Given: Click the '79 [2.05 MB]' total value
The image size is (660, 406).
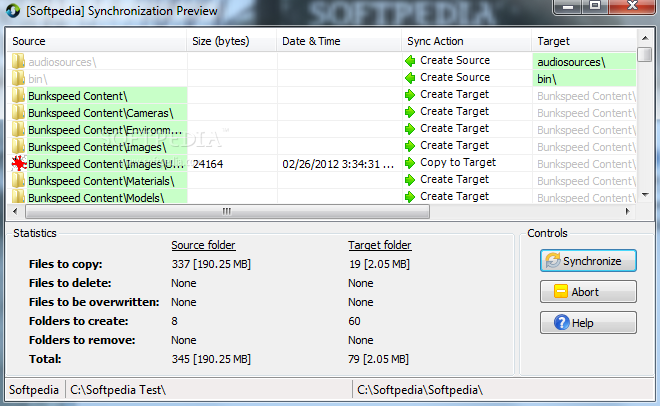Looking at the screenshot, I should pyautogui.click(x=378, y=359).
